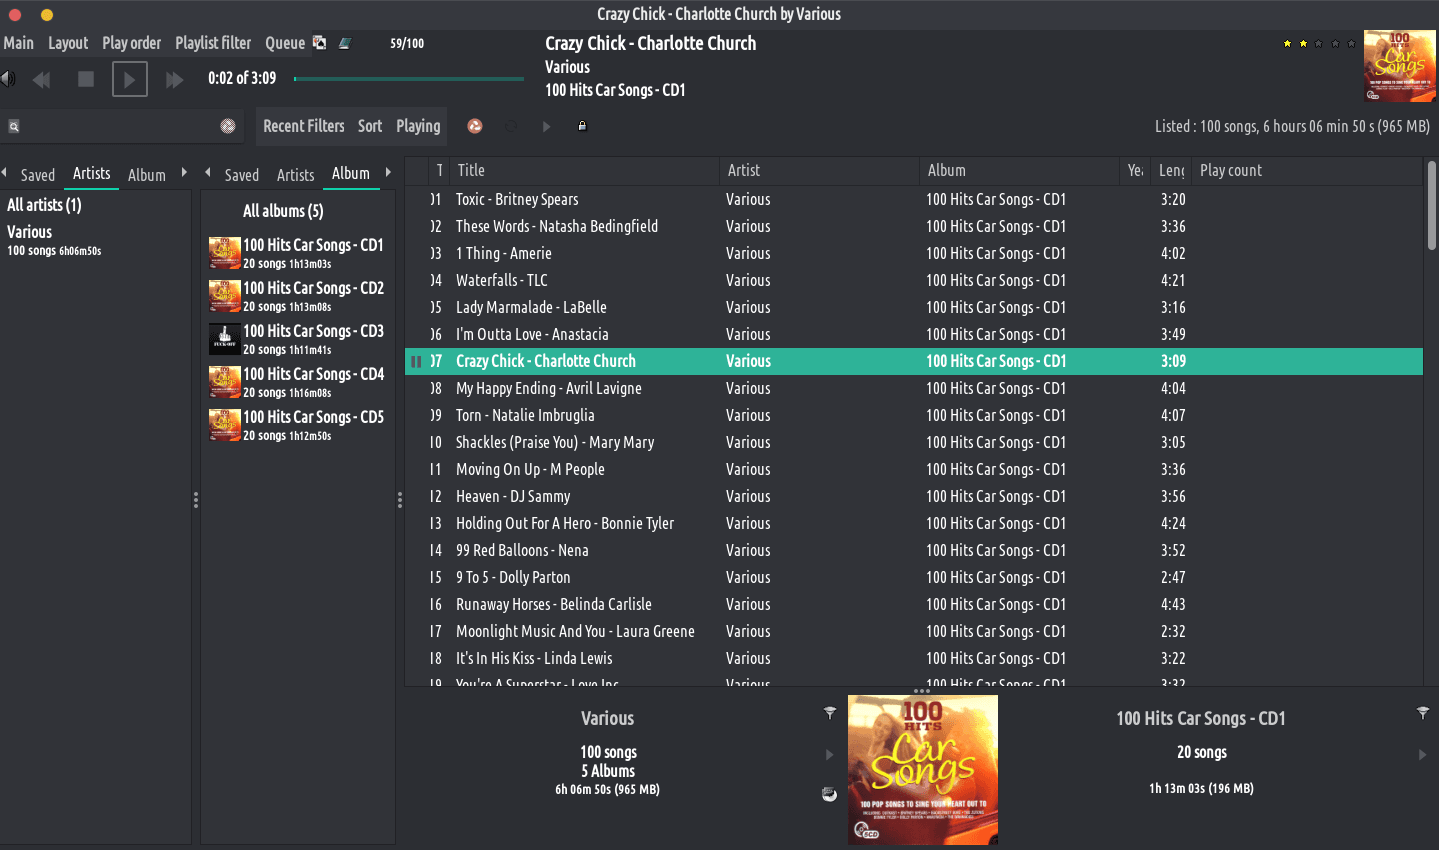The height and width of the screenshot is (850, 1439).
Task: Click the left tab-scroll arrow in album pane
Action: 208,173
